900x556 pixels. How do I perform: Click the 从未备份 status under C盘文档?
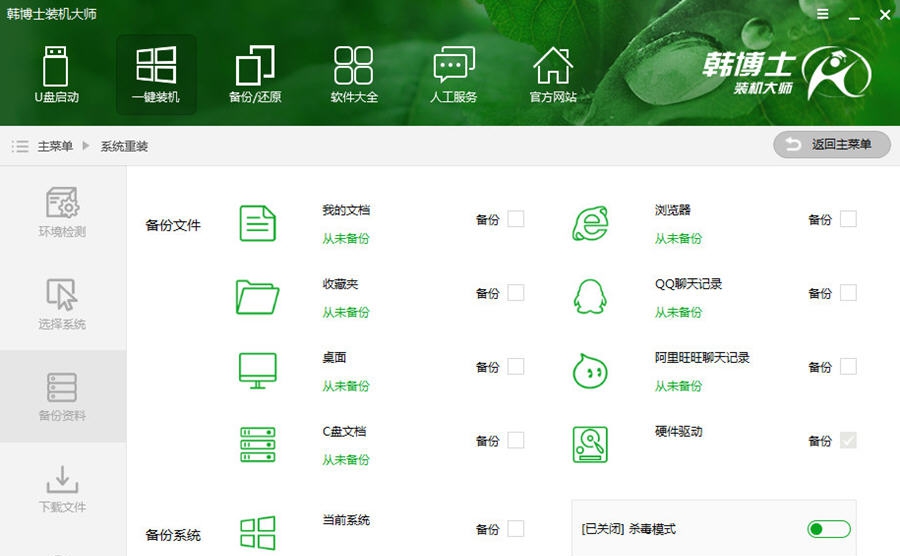click(346, 460)
